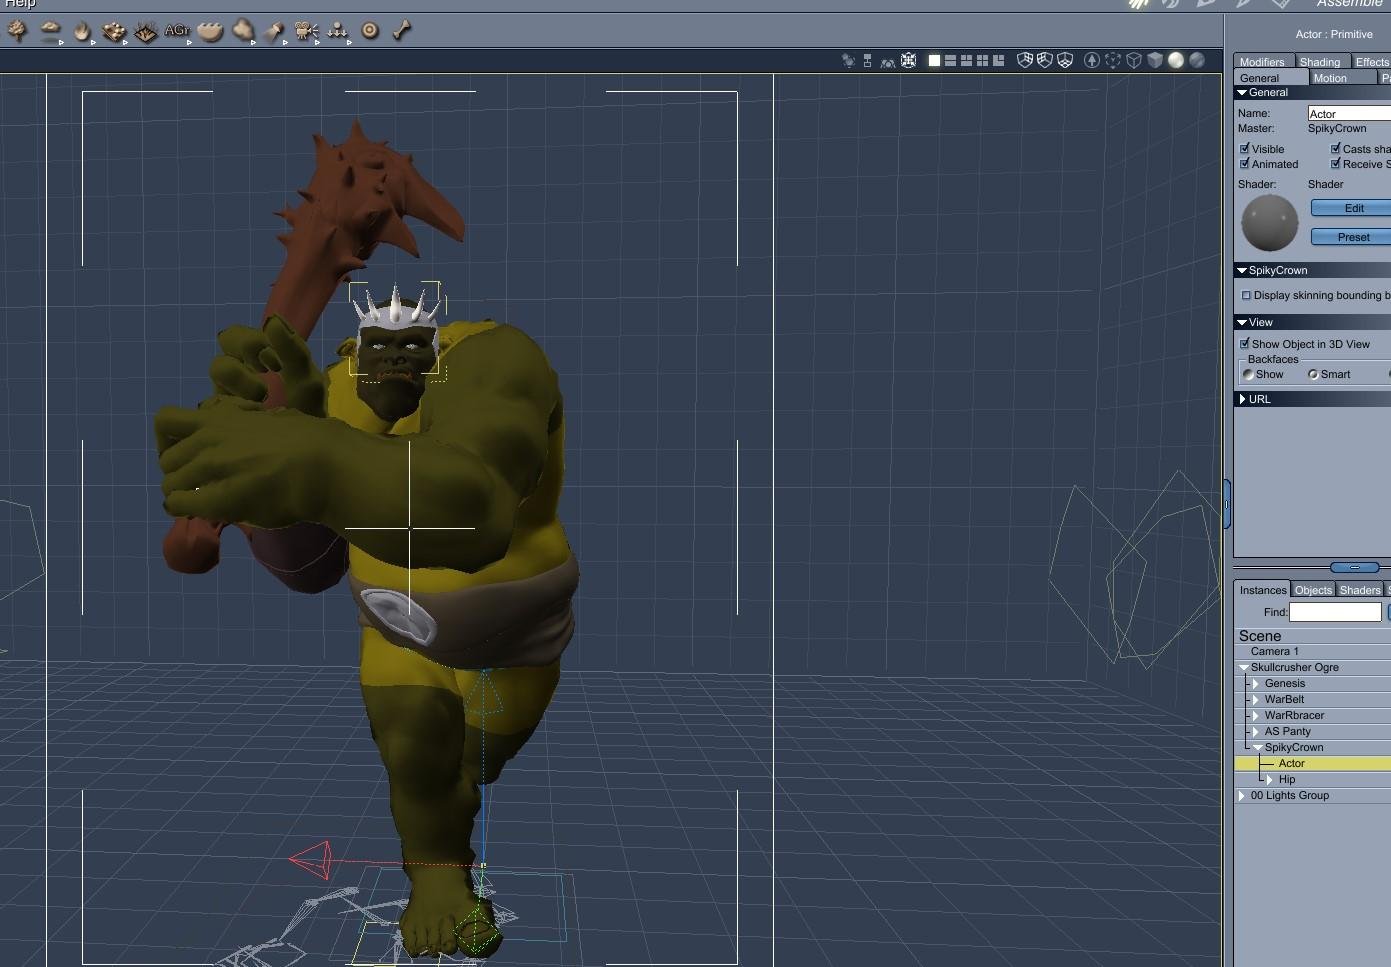Open the Modifiers tab

1263,62
